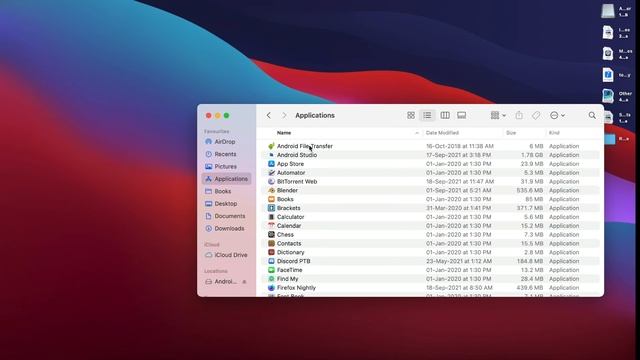The image size is (640, 360).
Task: Select the Firefox Nightly icon
Action: (271, 288)
